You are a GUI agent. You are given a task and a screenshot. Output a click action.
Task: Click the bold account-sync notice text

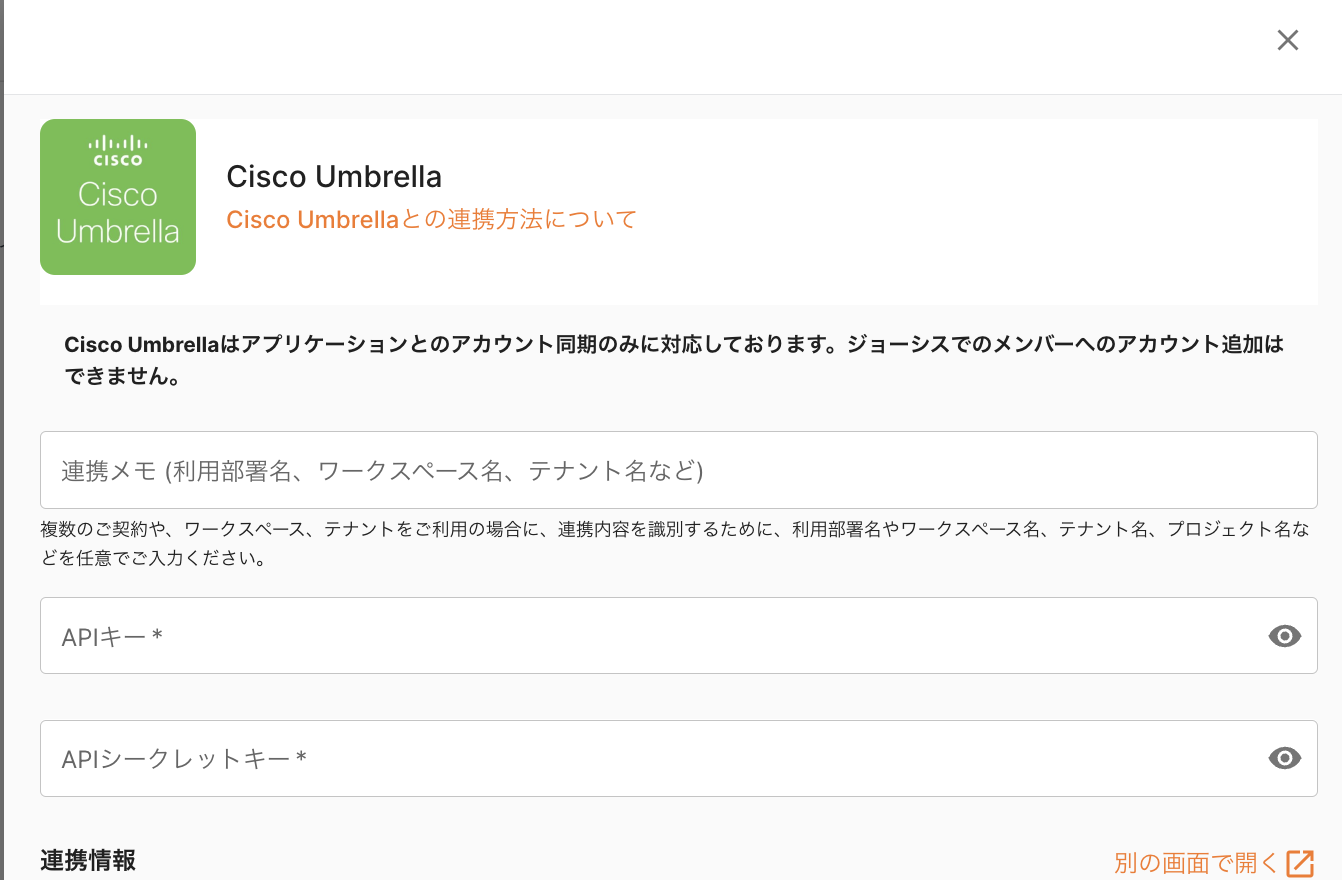click(673, 346)
